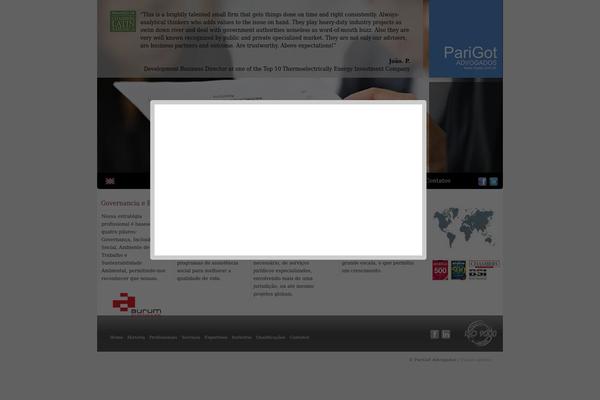Viewport: 600px width, 400px height.
Task: Open the Profissionais link in the footer
Action: tap(163, 337)
